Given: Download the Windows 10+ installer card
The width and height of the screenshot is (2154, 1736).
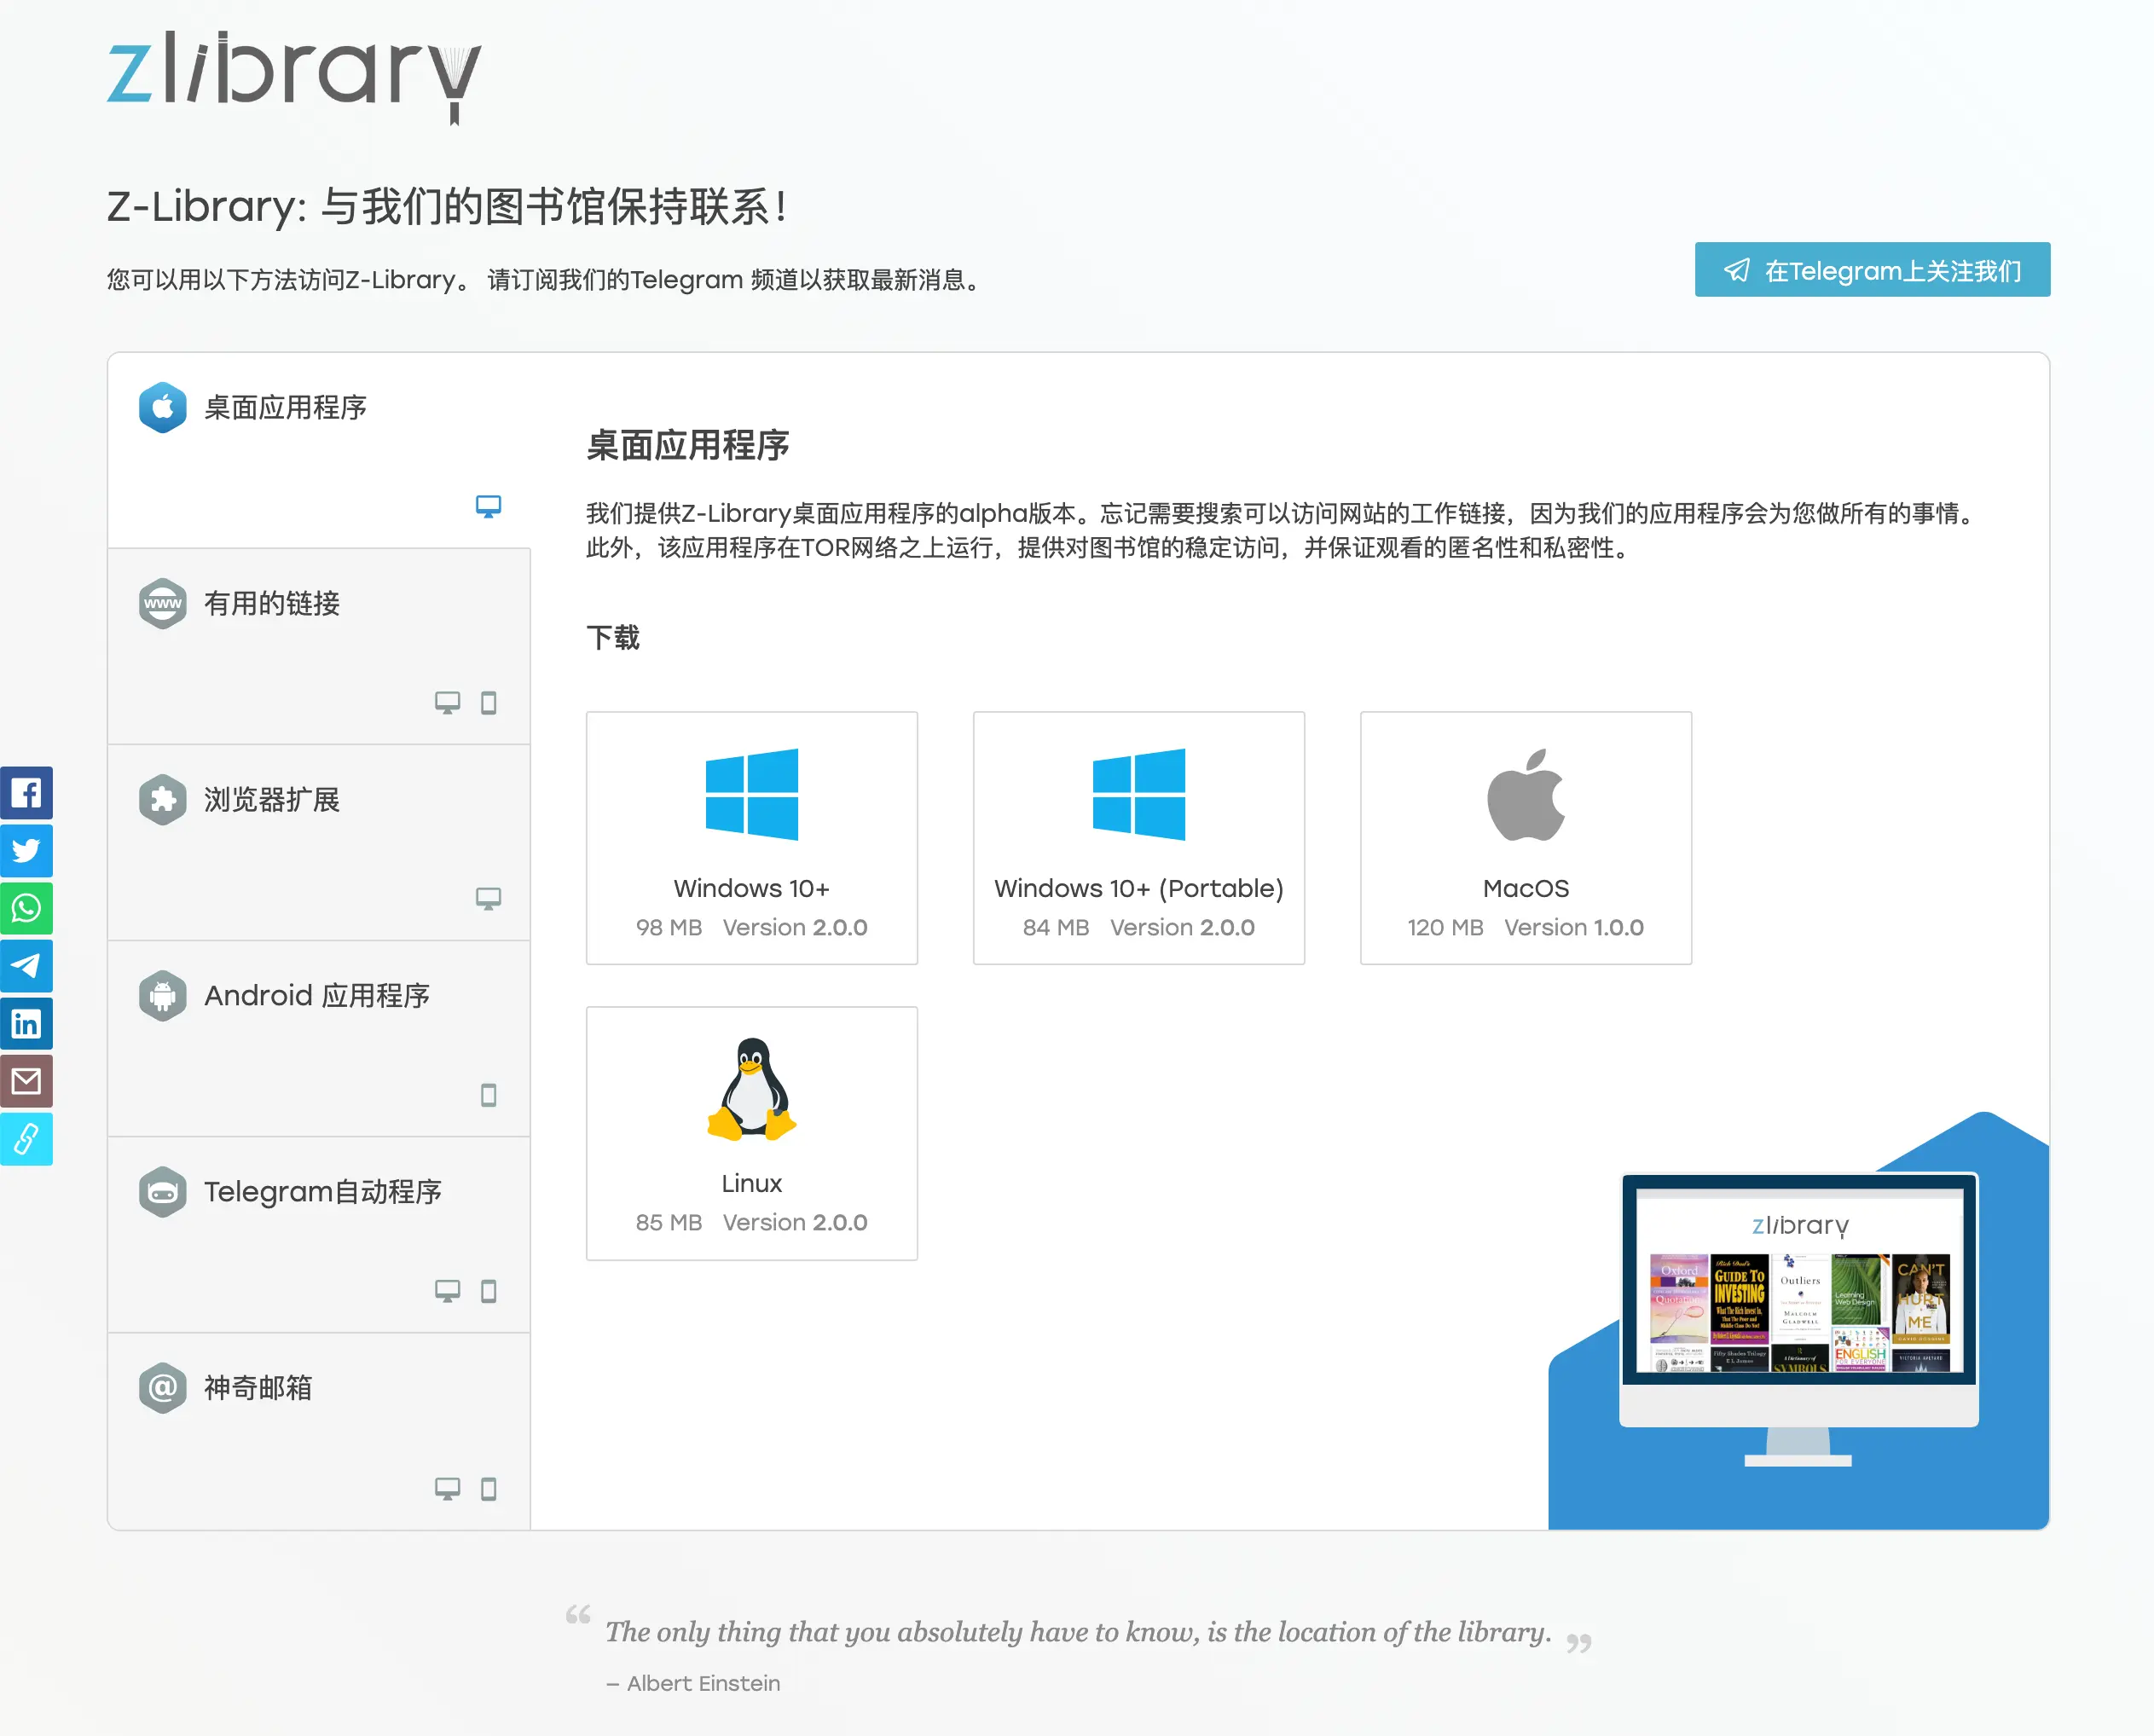Looking at the screenshot, I should [751, 838].
